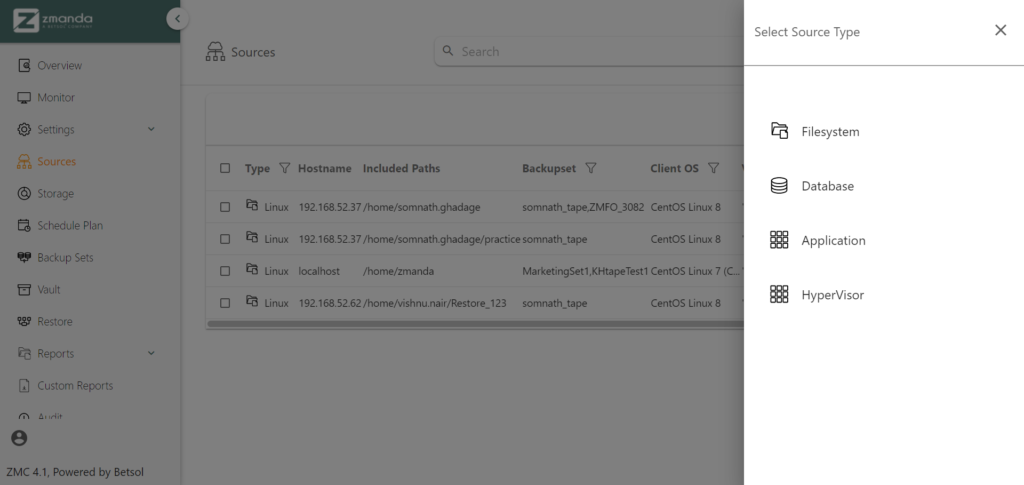Open the Type column filter
Image resolution: width=1024 pixels, height=485 pixels.
(x=284, y=168)
